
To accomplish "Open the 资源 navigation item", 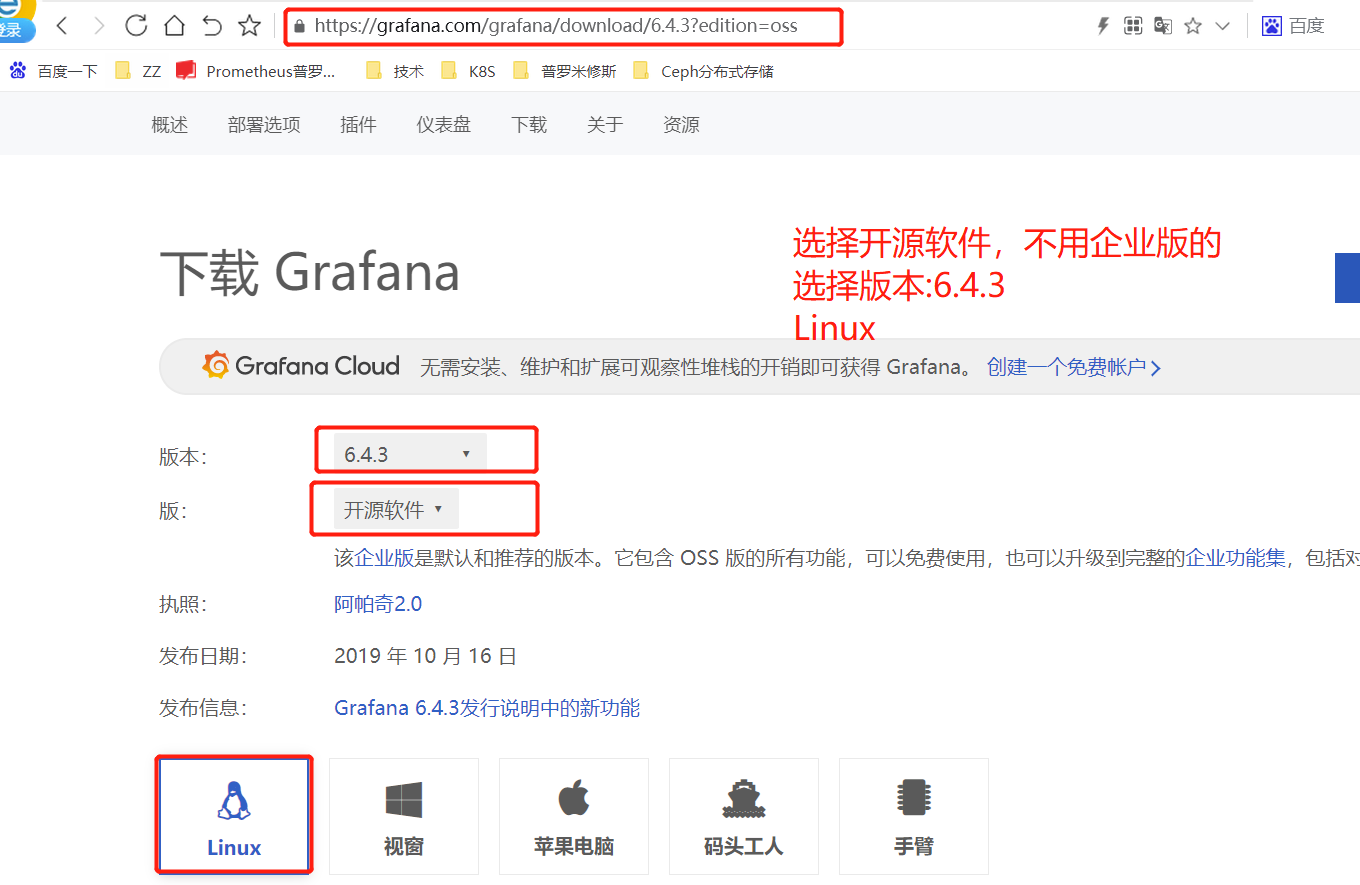I will point(681,125).
